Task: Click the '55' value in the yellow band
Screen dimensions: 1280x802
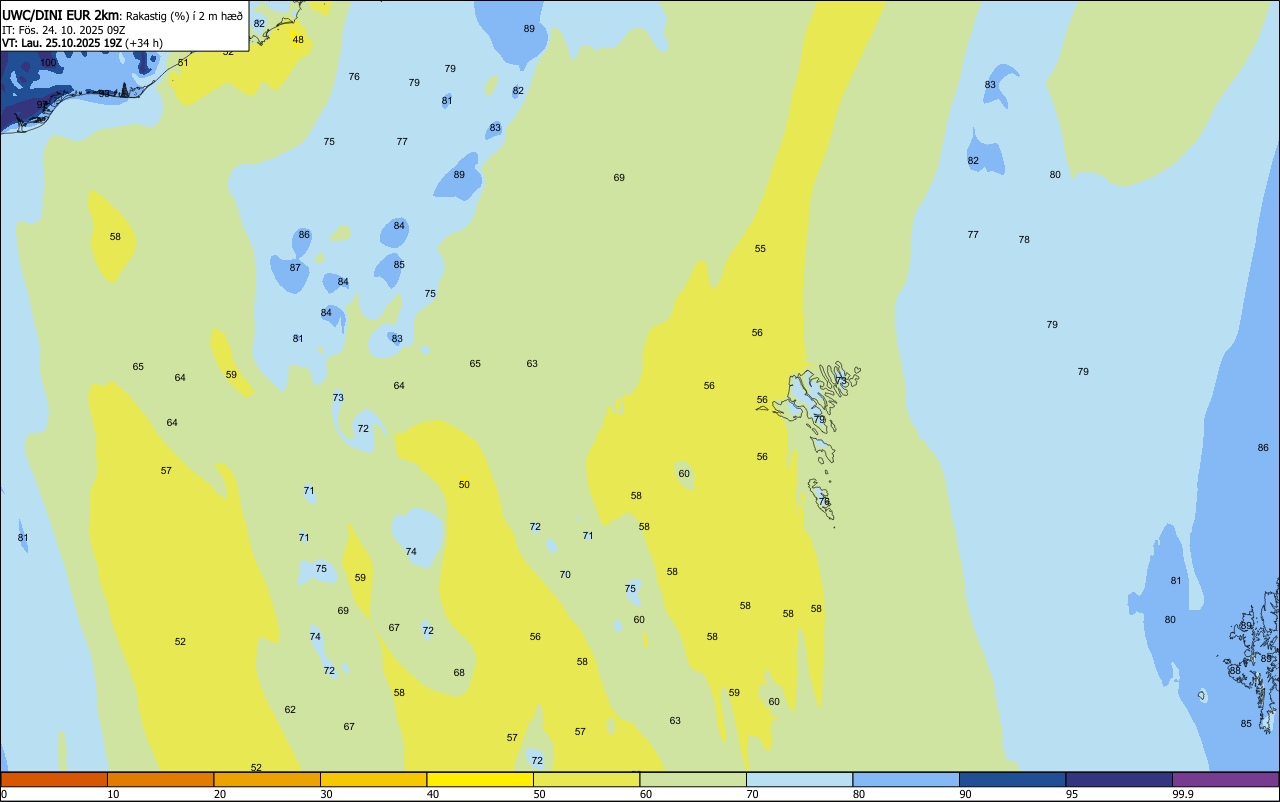Action: 760,249
